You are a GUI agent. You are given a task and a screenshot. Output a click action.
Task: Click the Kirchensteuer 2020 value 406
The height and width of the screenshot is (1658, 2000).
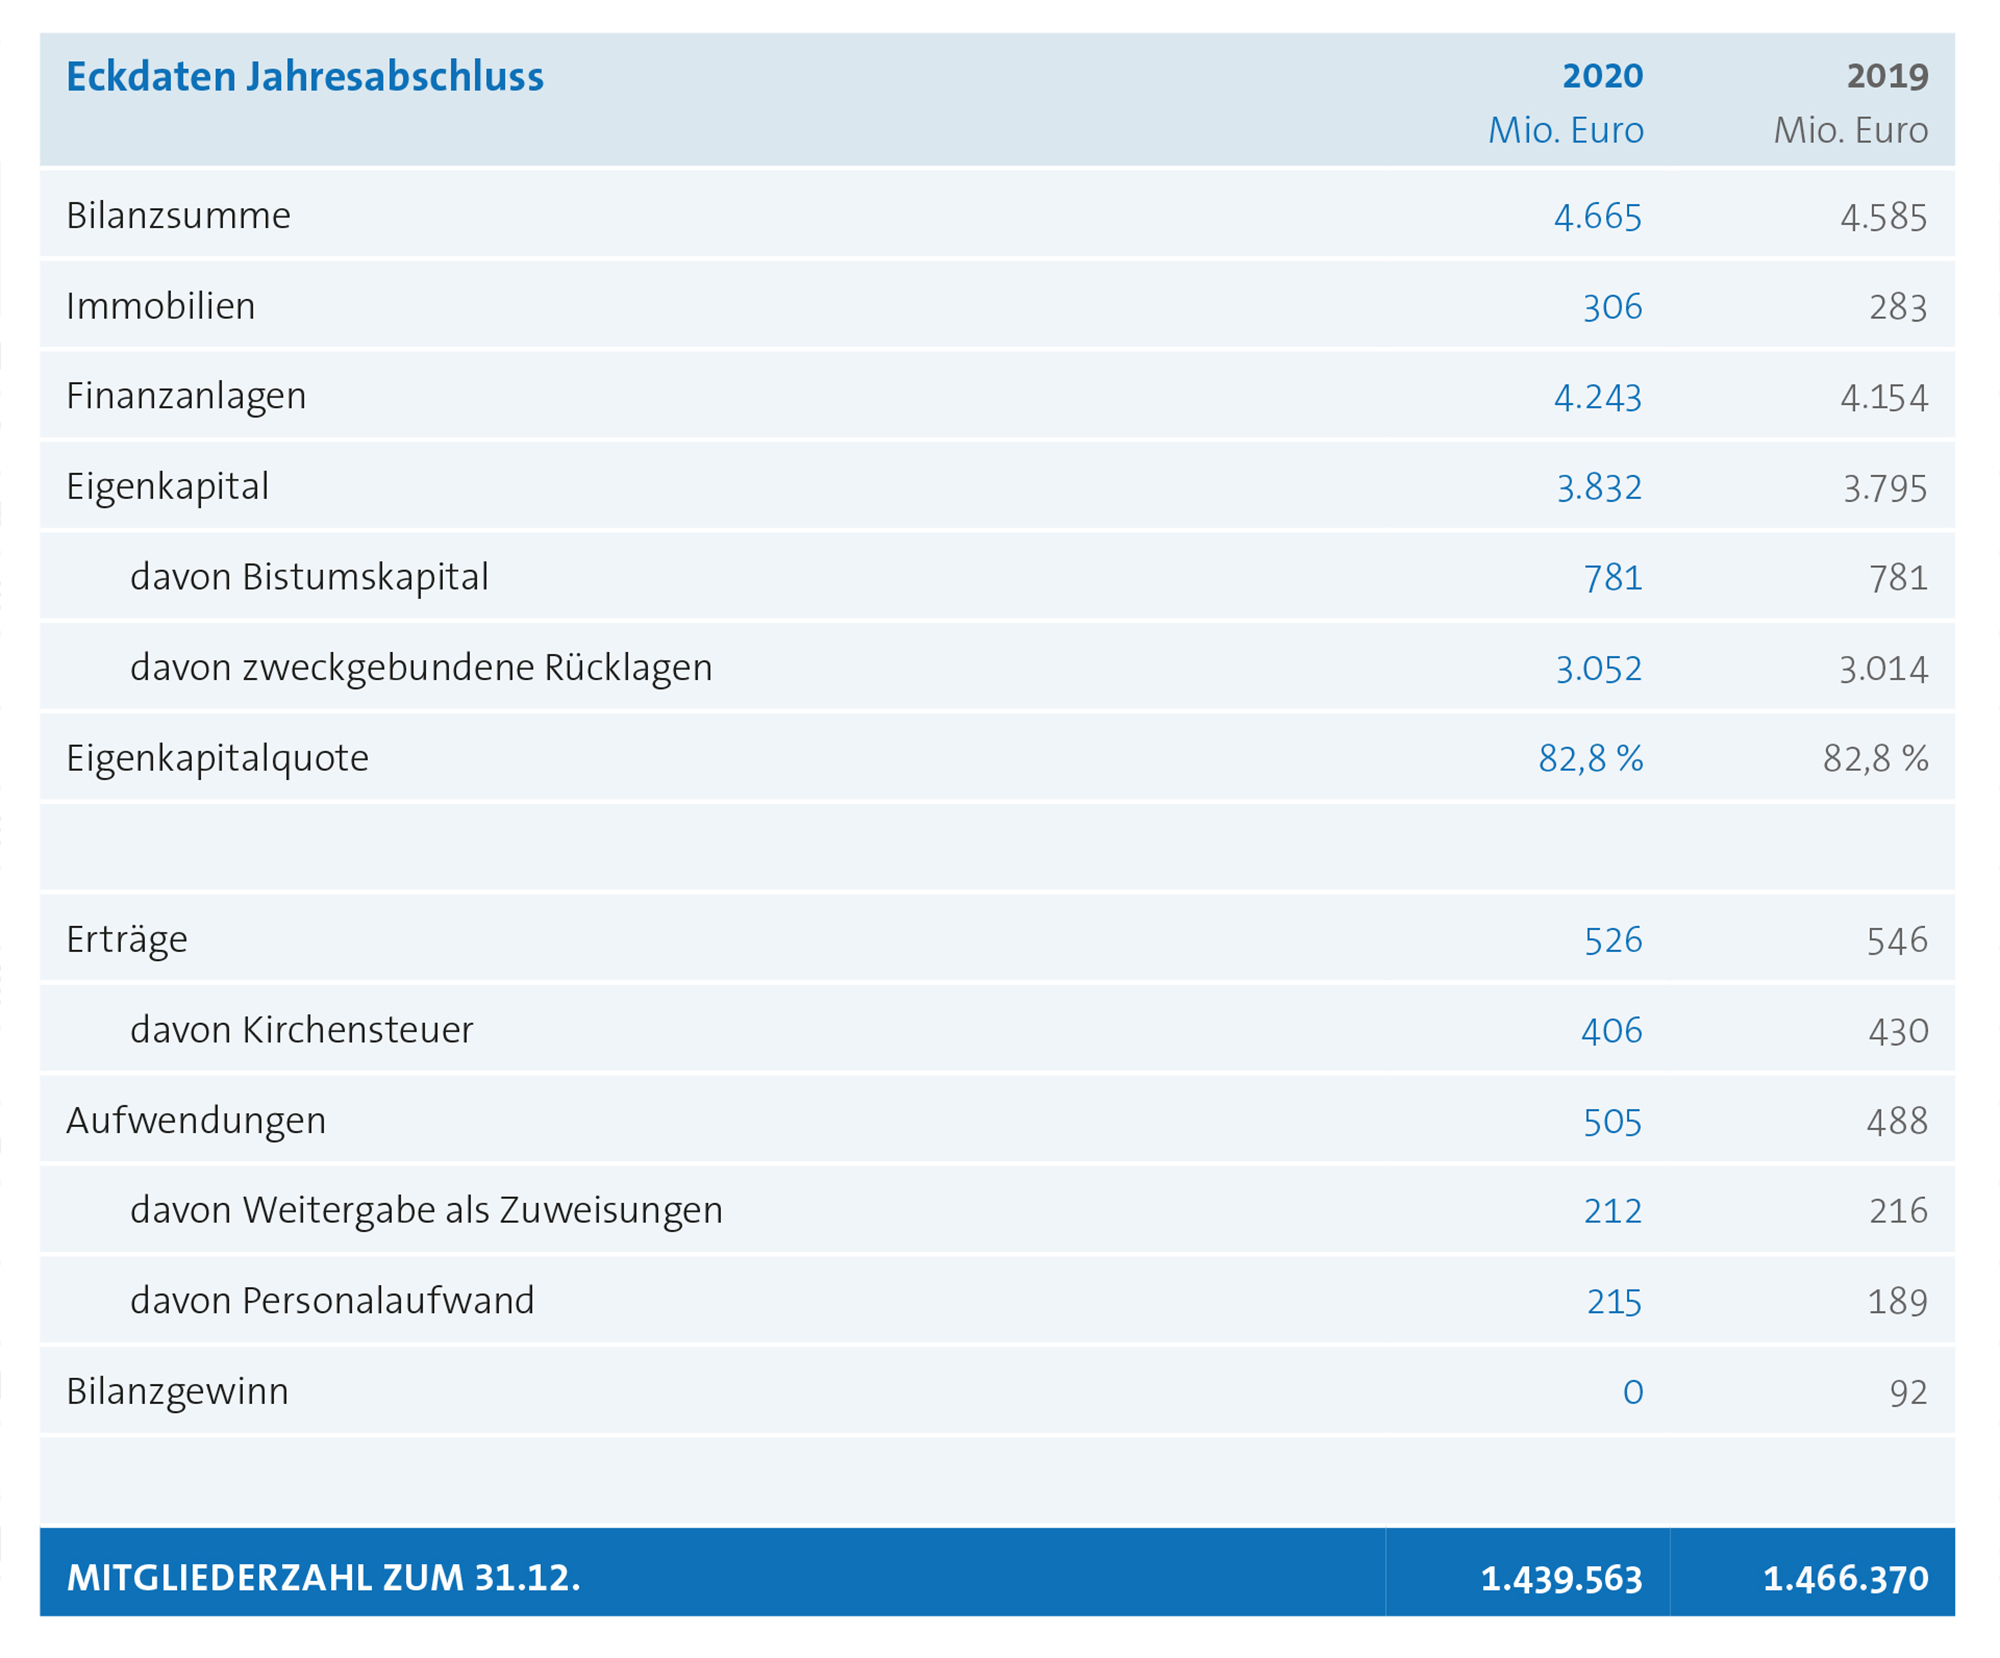point(1611,1031)
